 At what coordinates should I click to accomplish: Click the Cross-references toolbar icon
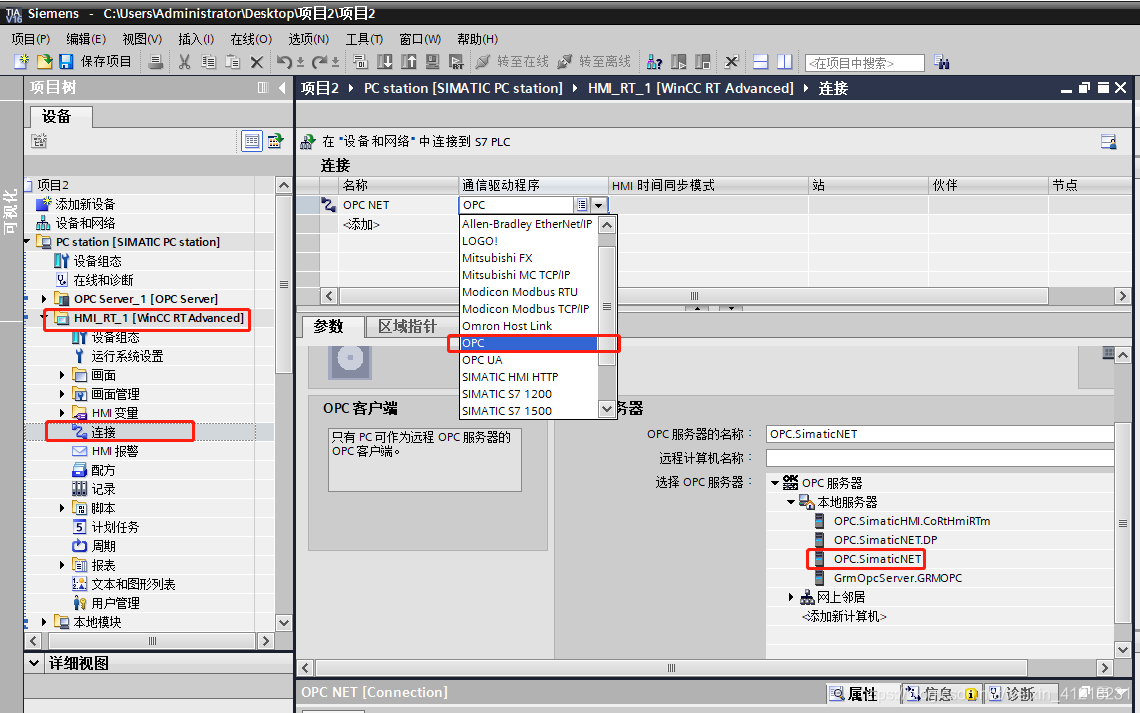click(x=732, y=62)
